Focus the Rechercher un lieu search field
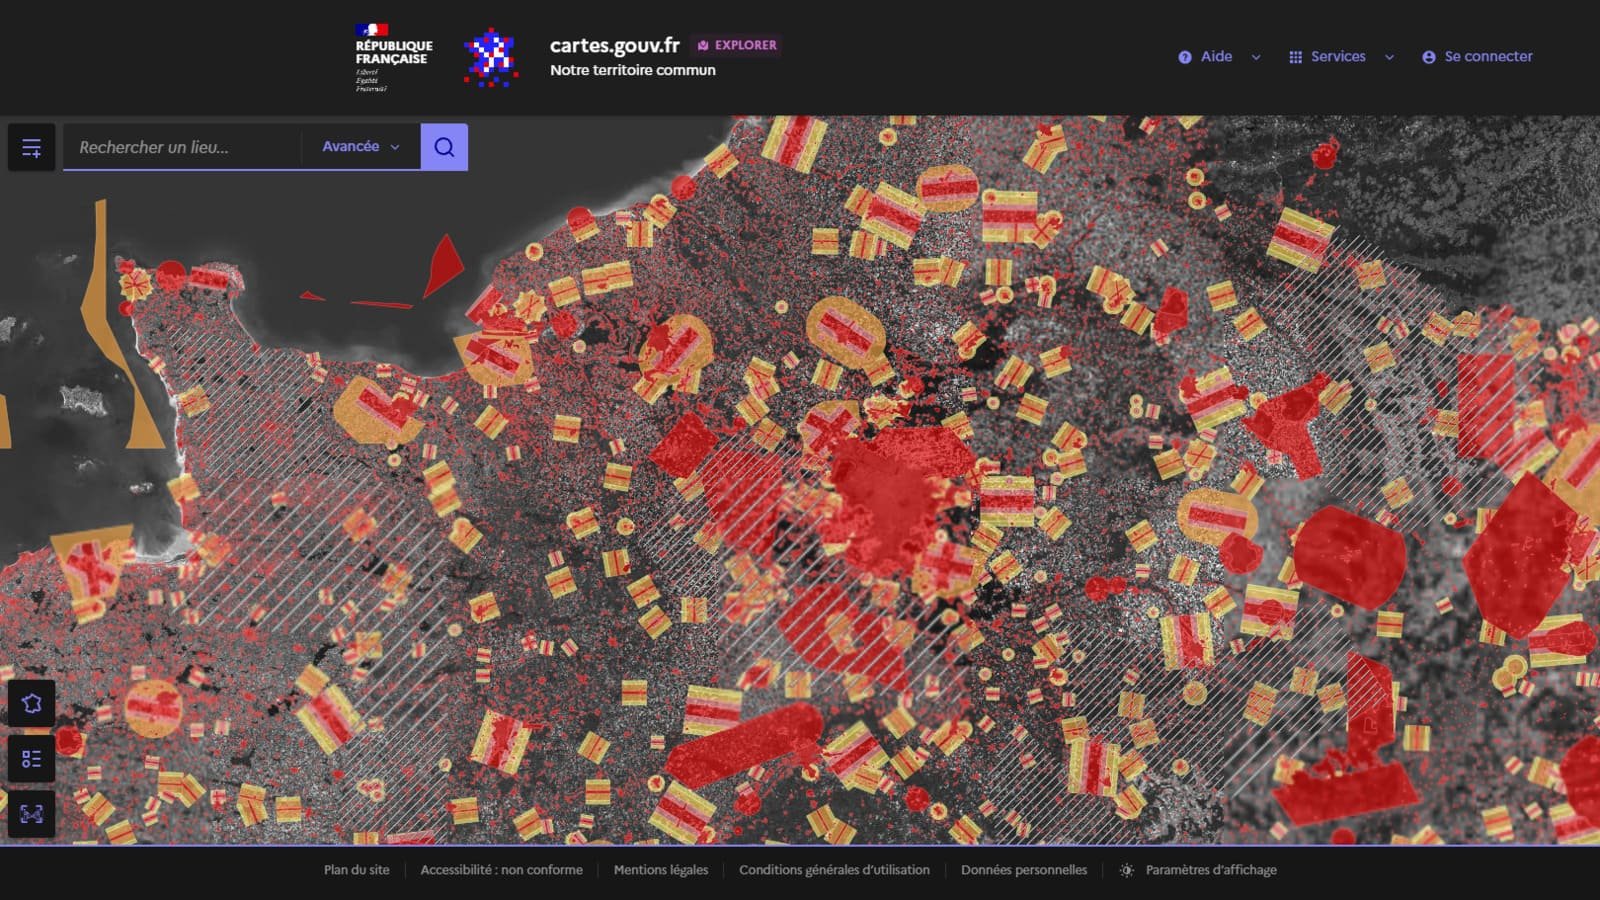Viewport: 1600px width, 900px height. pos(183,147)
